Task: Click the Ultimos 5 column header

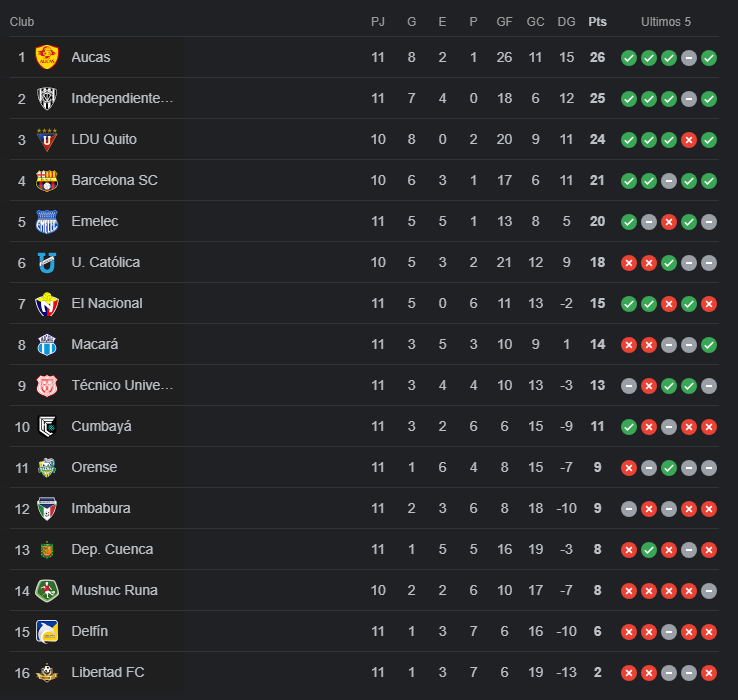Action: click(666, 22)
